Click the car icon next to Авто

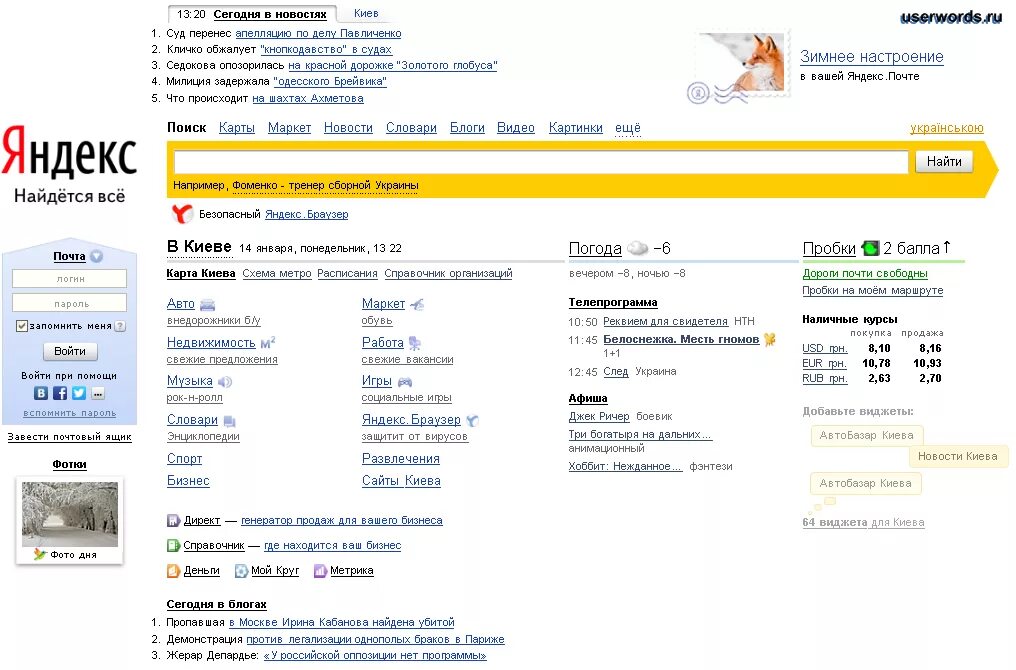click(x=207, y=305)
